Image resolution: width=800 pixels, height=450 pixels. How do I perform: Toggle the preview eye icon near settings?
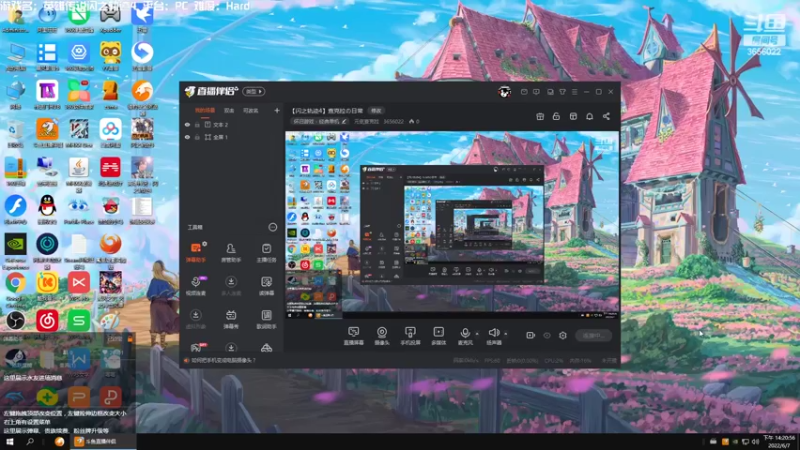pos(546,335)
